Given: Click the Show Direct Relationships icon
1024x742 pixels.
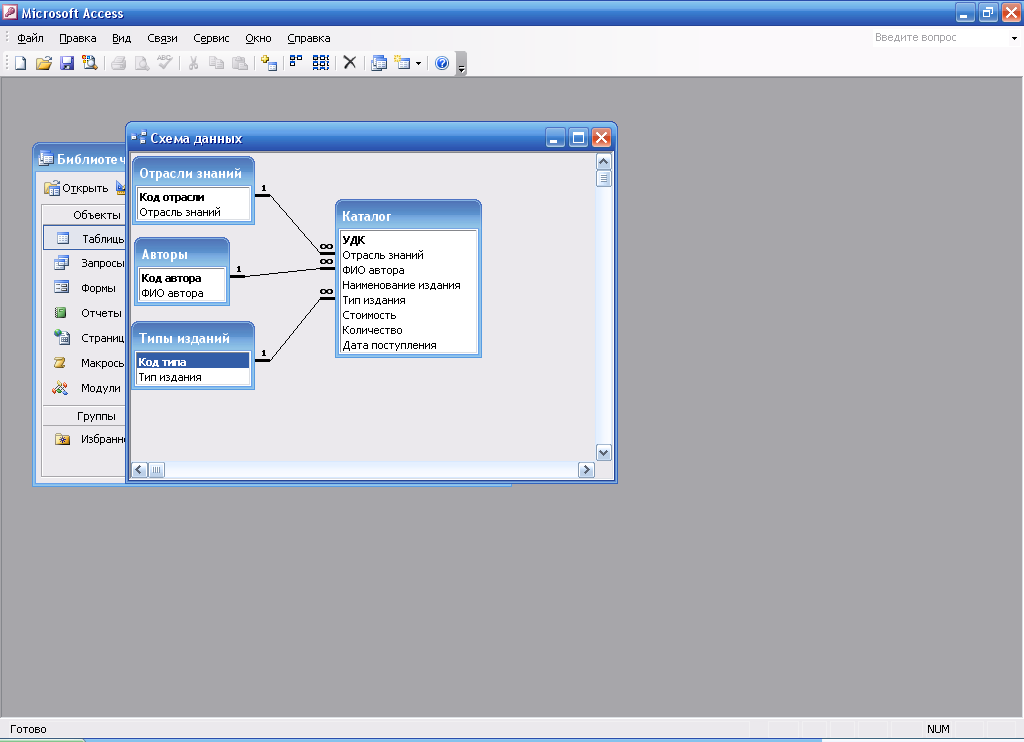Looking at the screenshot, I should (x=296, y=63).
